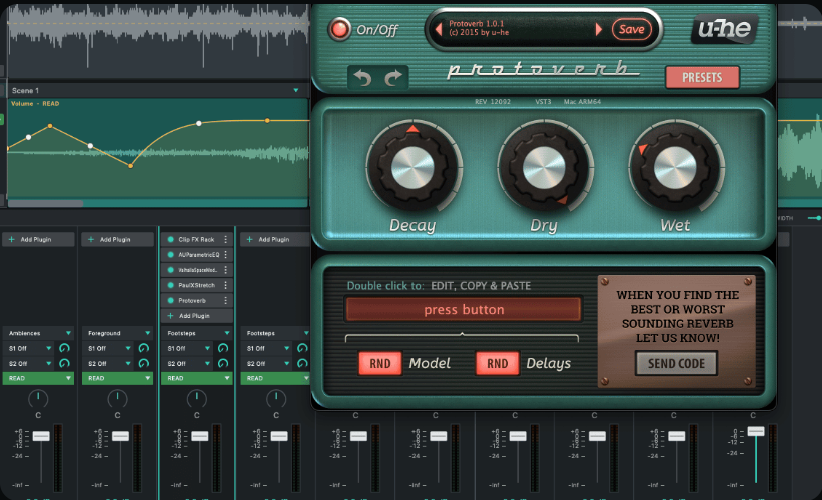
Task: Open Ambiences READ automation mode dropdown
Action: coord(38,378)
